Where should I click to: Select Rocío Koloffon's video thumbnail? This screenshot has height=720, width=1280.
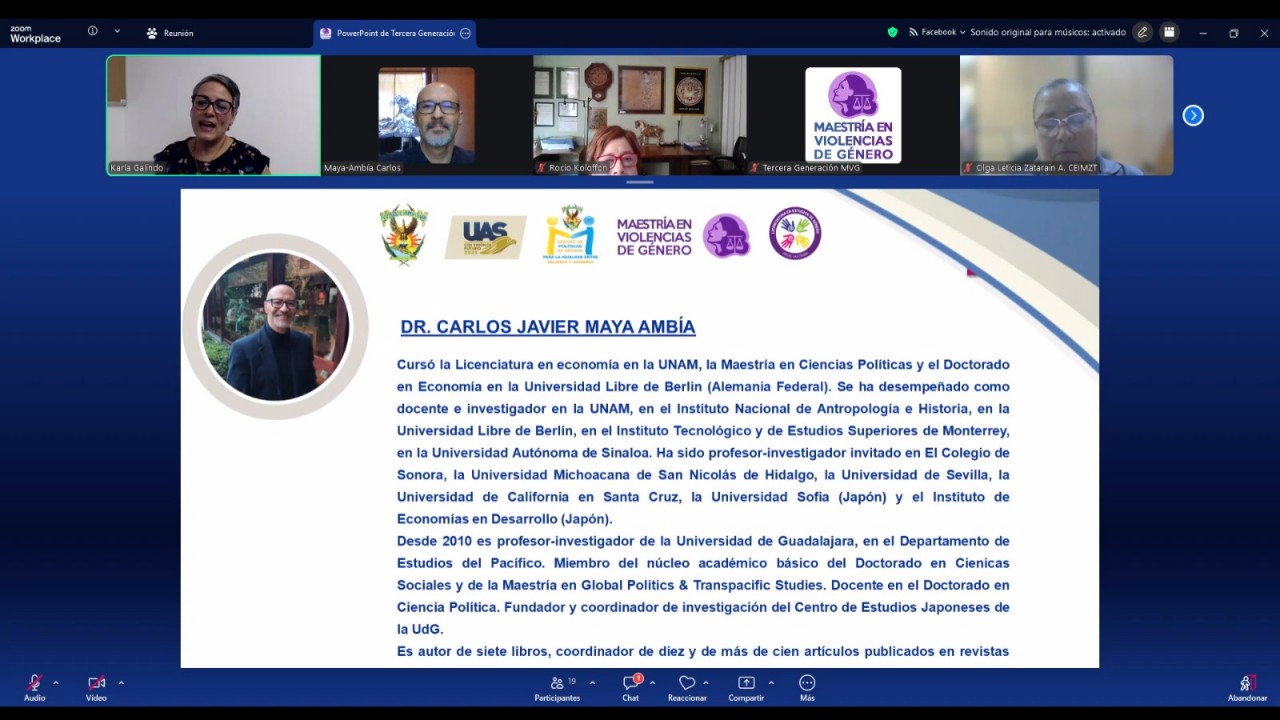click(x=640, y=115)
